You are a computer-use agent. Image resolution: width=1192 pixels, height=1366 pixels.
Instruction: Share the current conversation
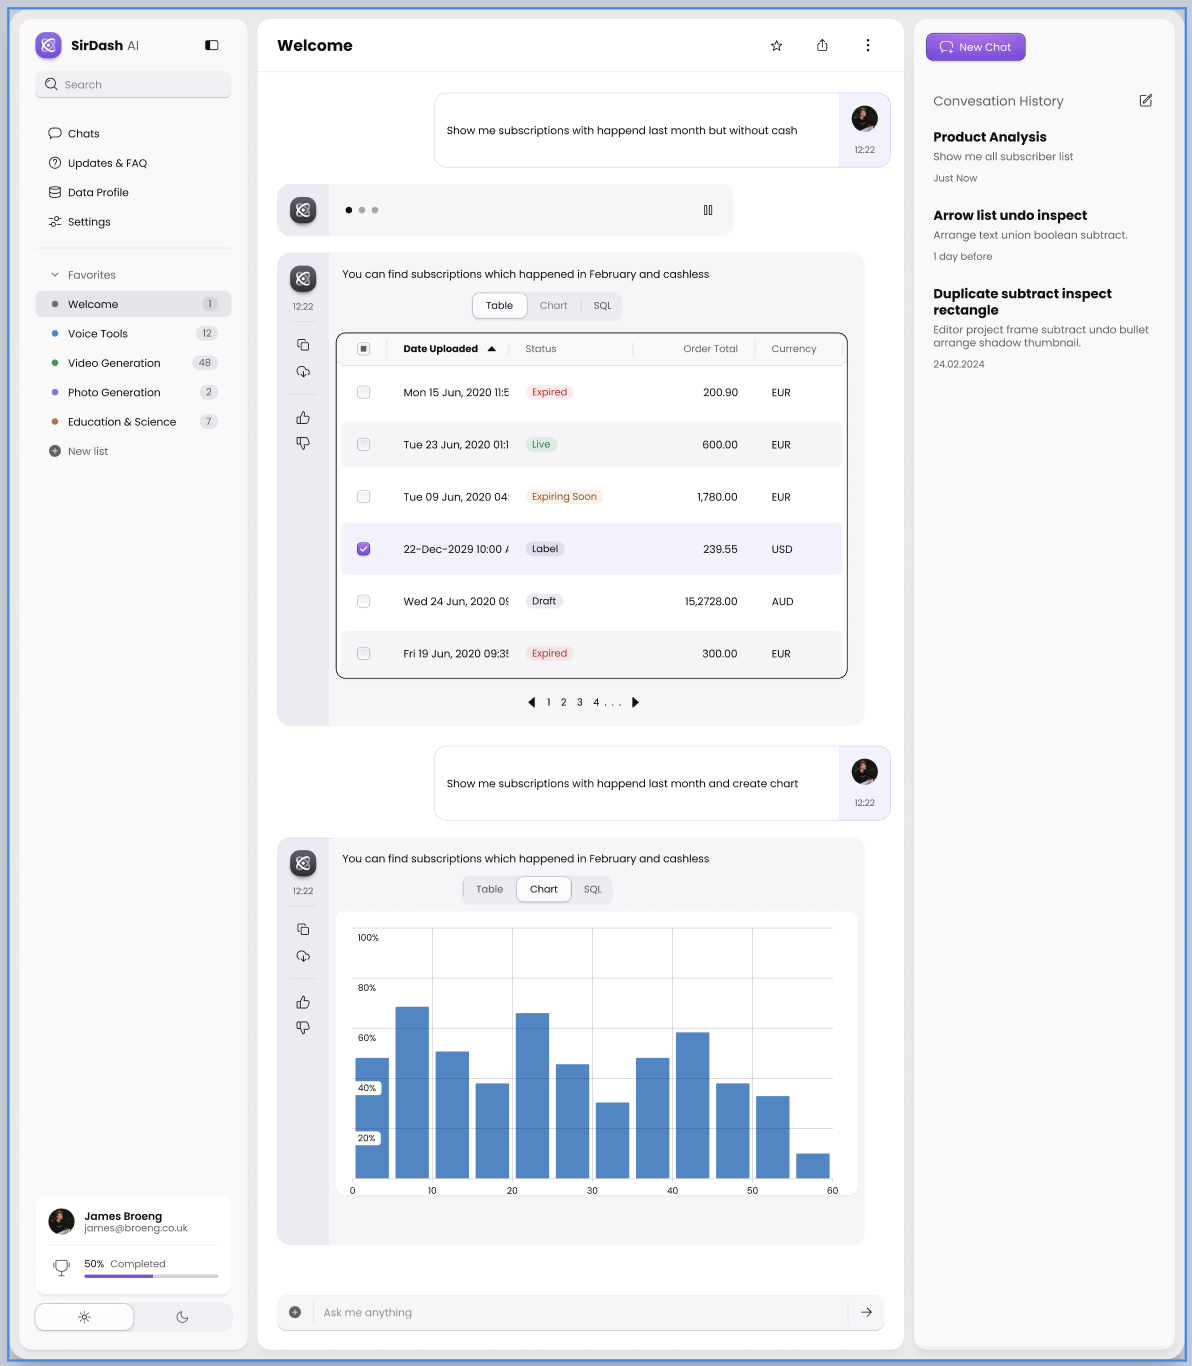tap(822, 45)
